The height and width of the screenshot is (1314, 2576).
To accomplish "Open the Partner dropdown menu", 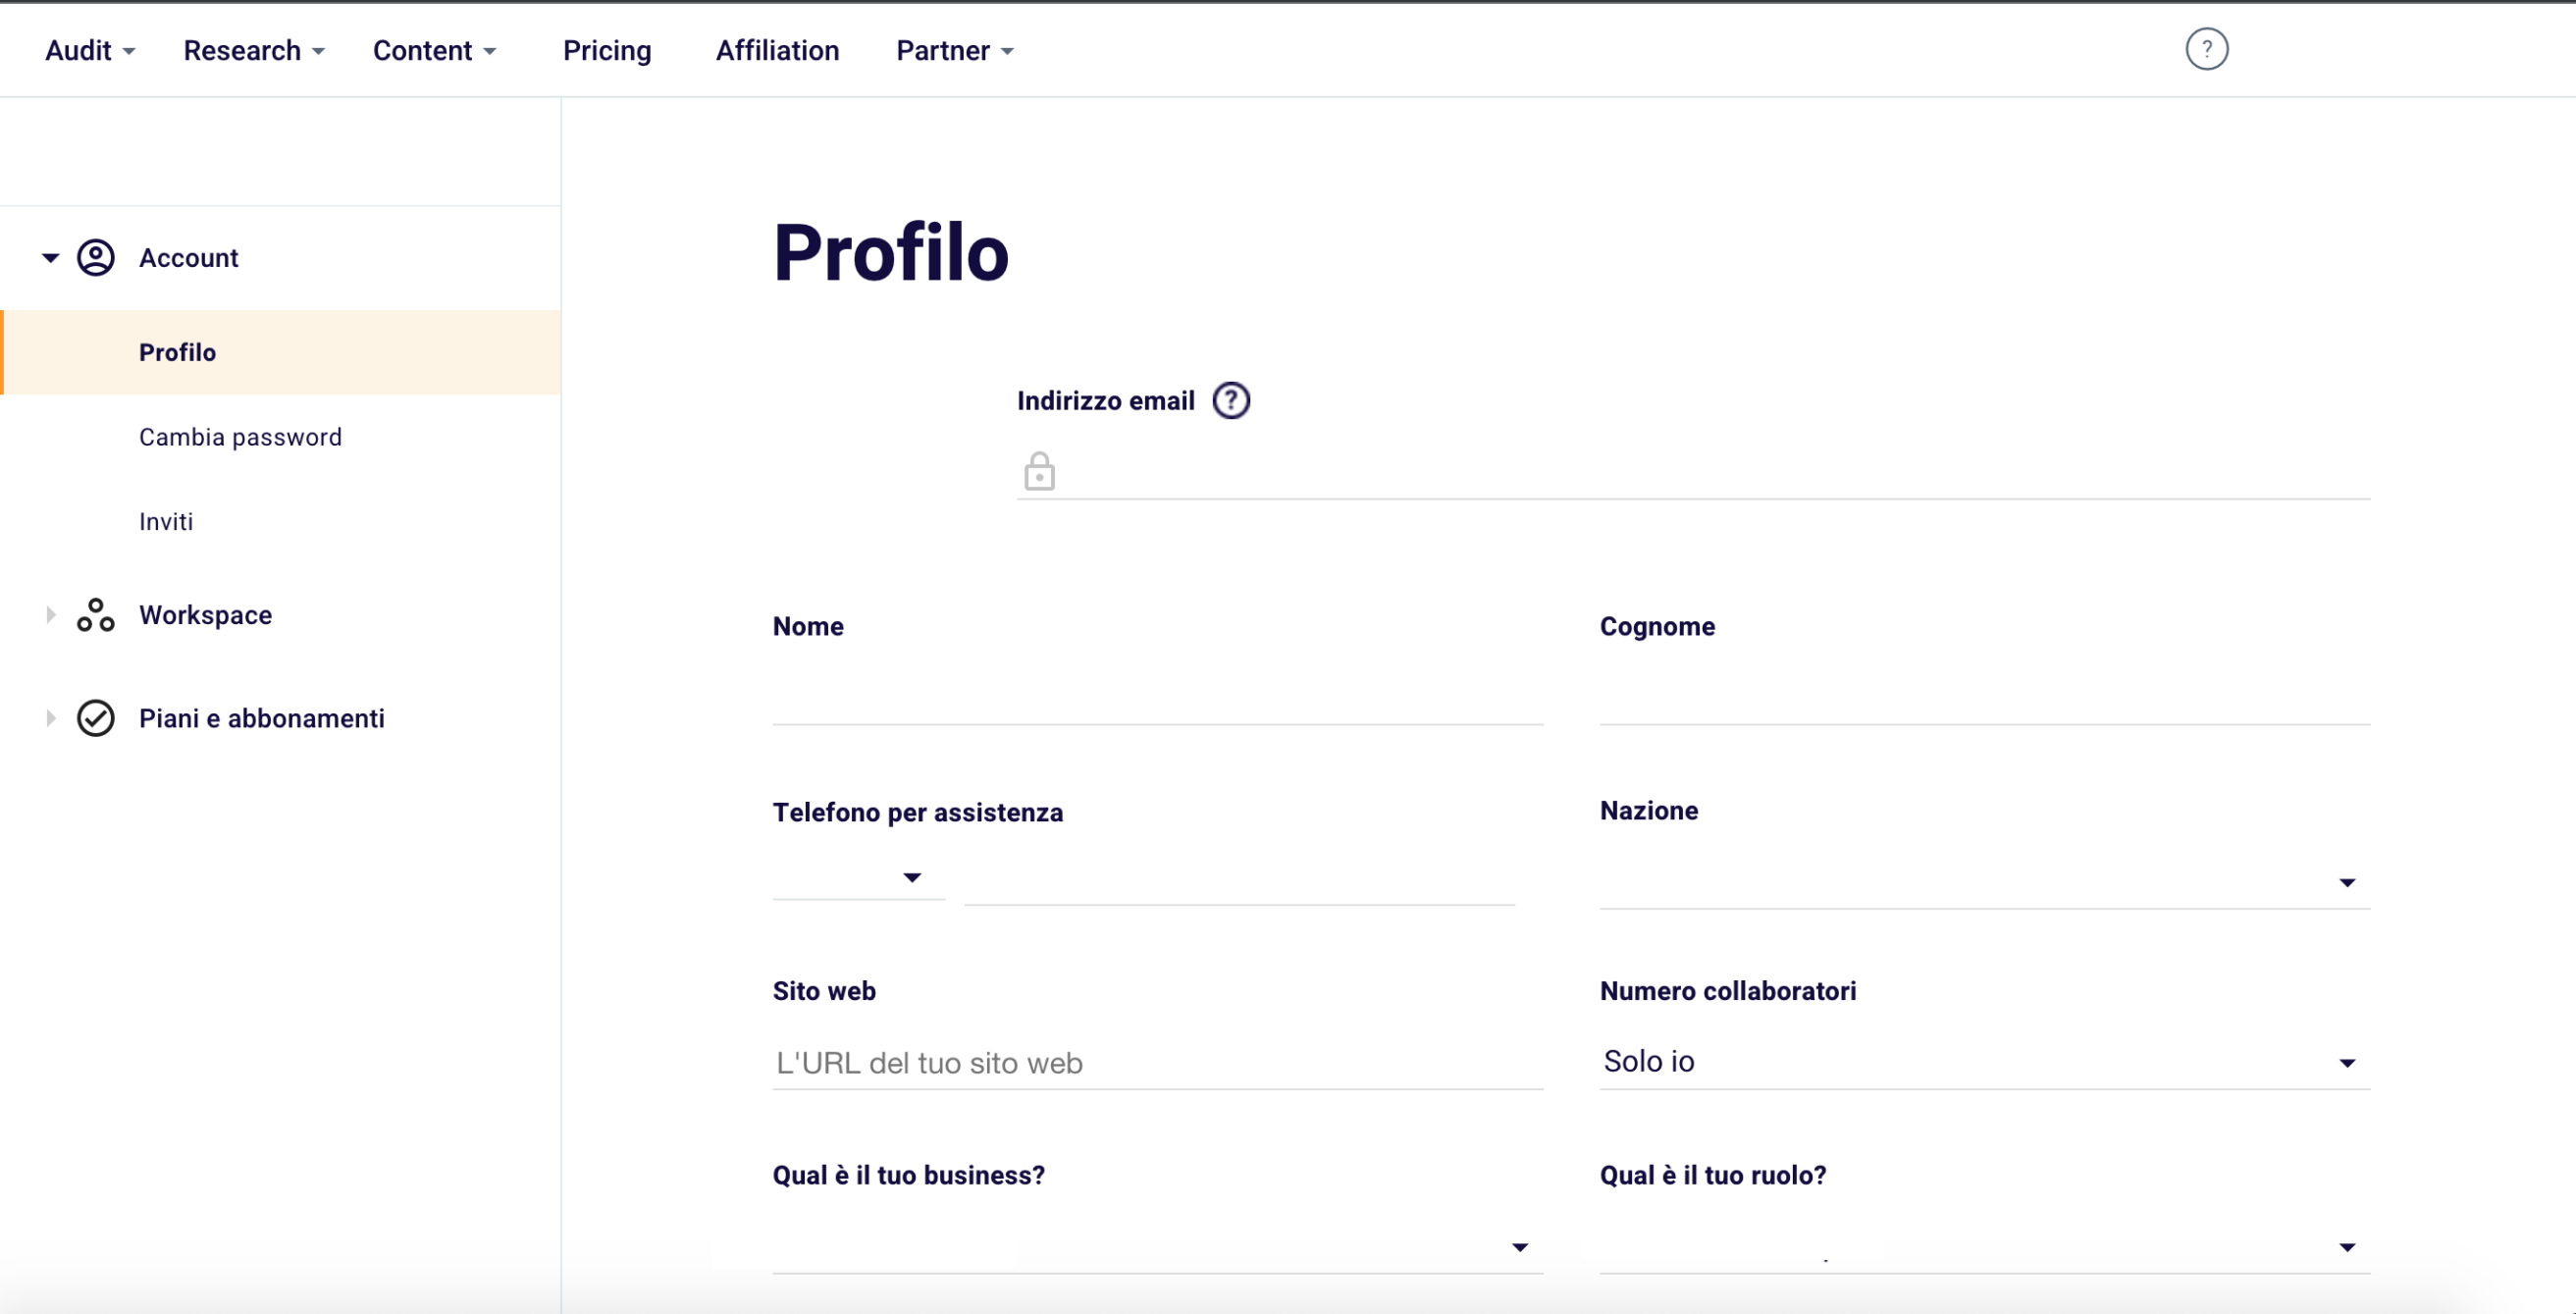I will tap(955, 50).
